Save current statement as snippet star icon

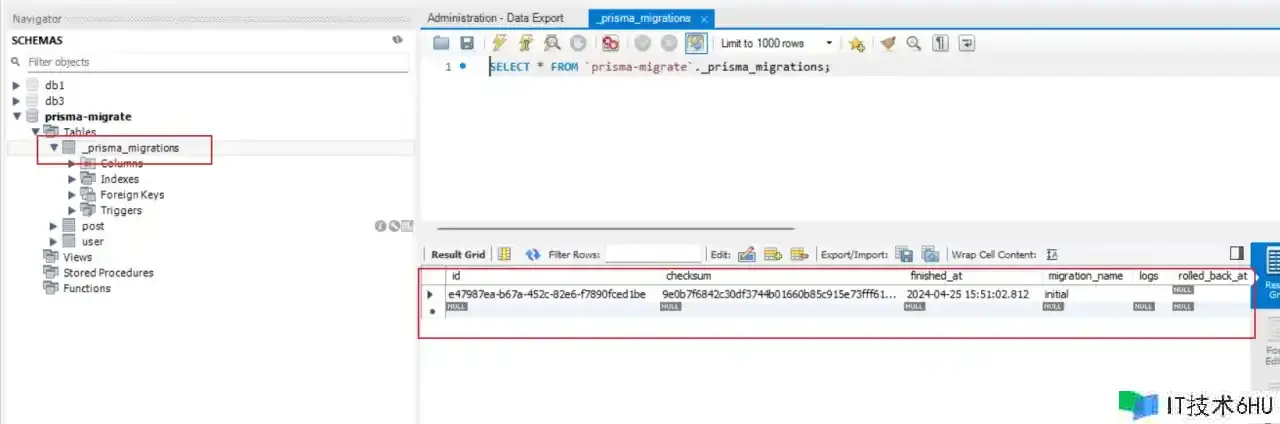tap(857, 43)
